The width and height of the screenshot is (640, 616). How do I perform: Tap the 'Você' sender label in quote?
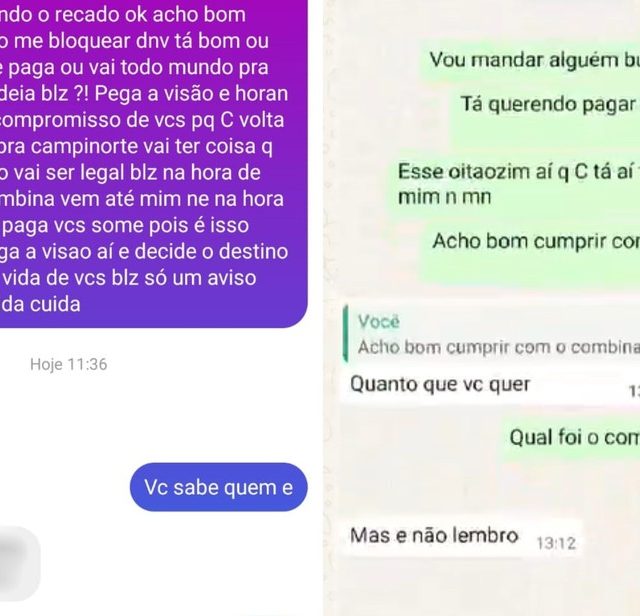pyautogui.click(x=378, y=322)
